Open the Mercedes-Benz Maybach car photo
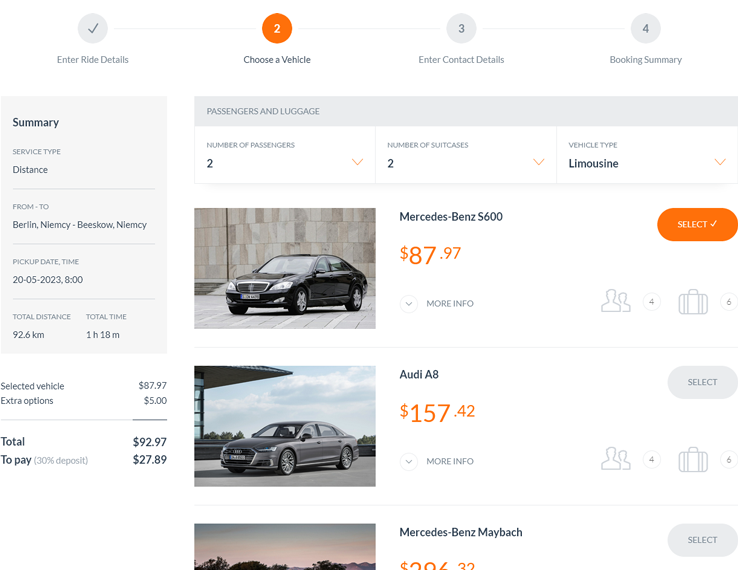The image size is (738, 570). point(285,546)
